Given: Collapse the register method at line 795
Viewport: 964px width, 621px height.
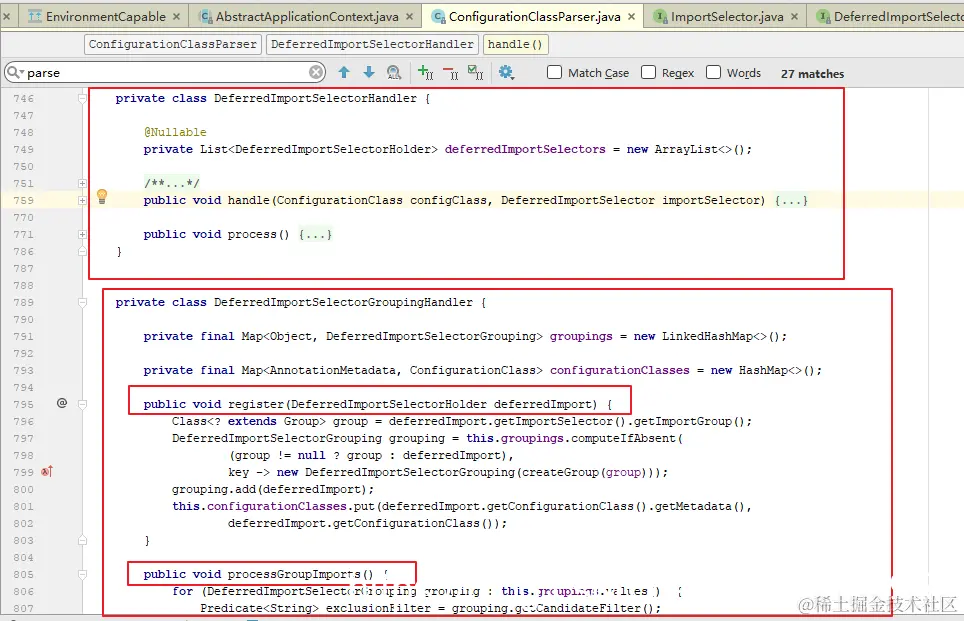Looking at the screenshot, I should 82,404.
